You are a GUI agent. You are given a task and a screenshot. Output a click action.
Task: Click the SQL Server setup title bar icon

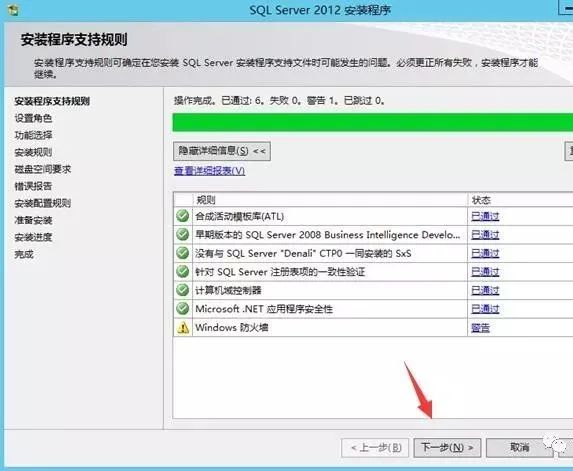pyautogui.click(x=13, y=10)
